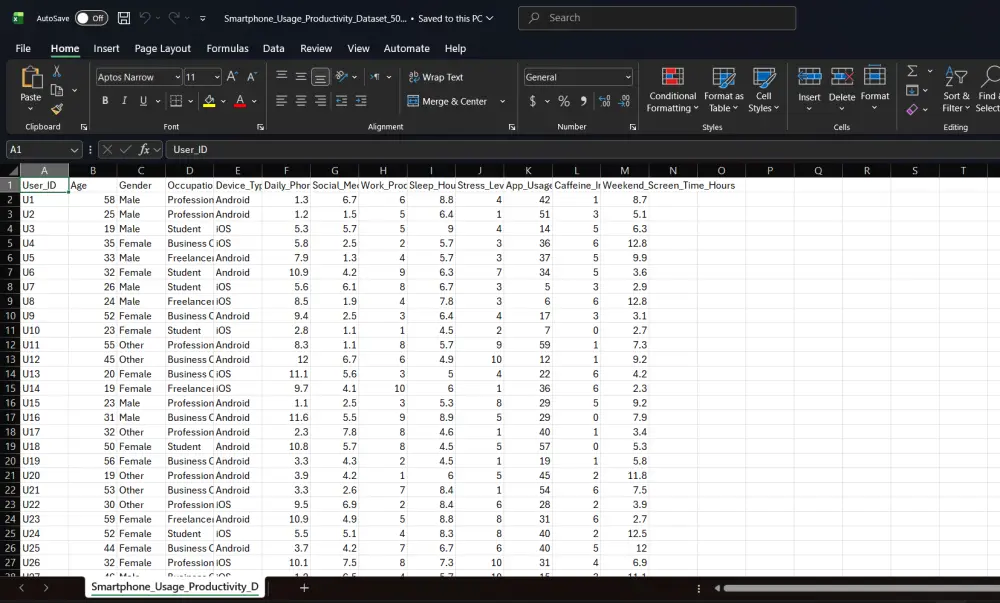This screenshot has width=1000, height=603.
Task: Toggle Wrap Text
Action: [x=436, y=77]
